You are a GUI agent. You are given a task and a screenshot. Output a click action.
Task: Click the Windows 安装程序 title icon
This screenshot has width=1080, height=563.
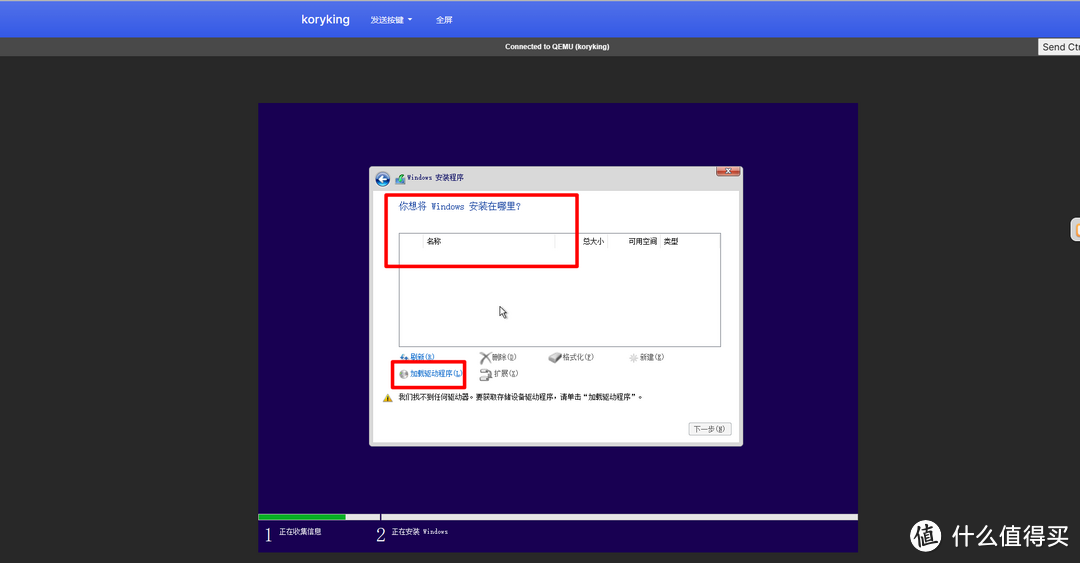pyautogui.click(x=400, y=179)
